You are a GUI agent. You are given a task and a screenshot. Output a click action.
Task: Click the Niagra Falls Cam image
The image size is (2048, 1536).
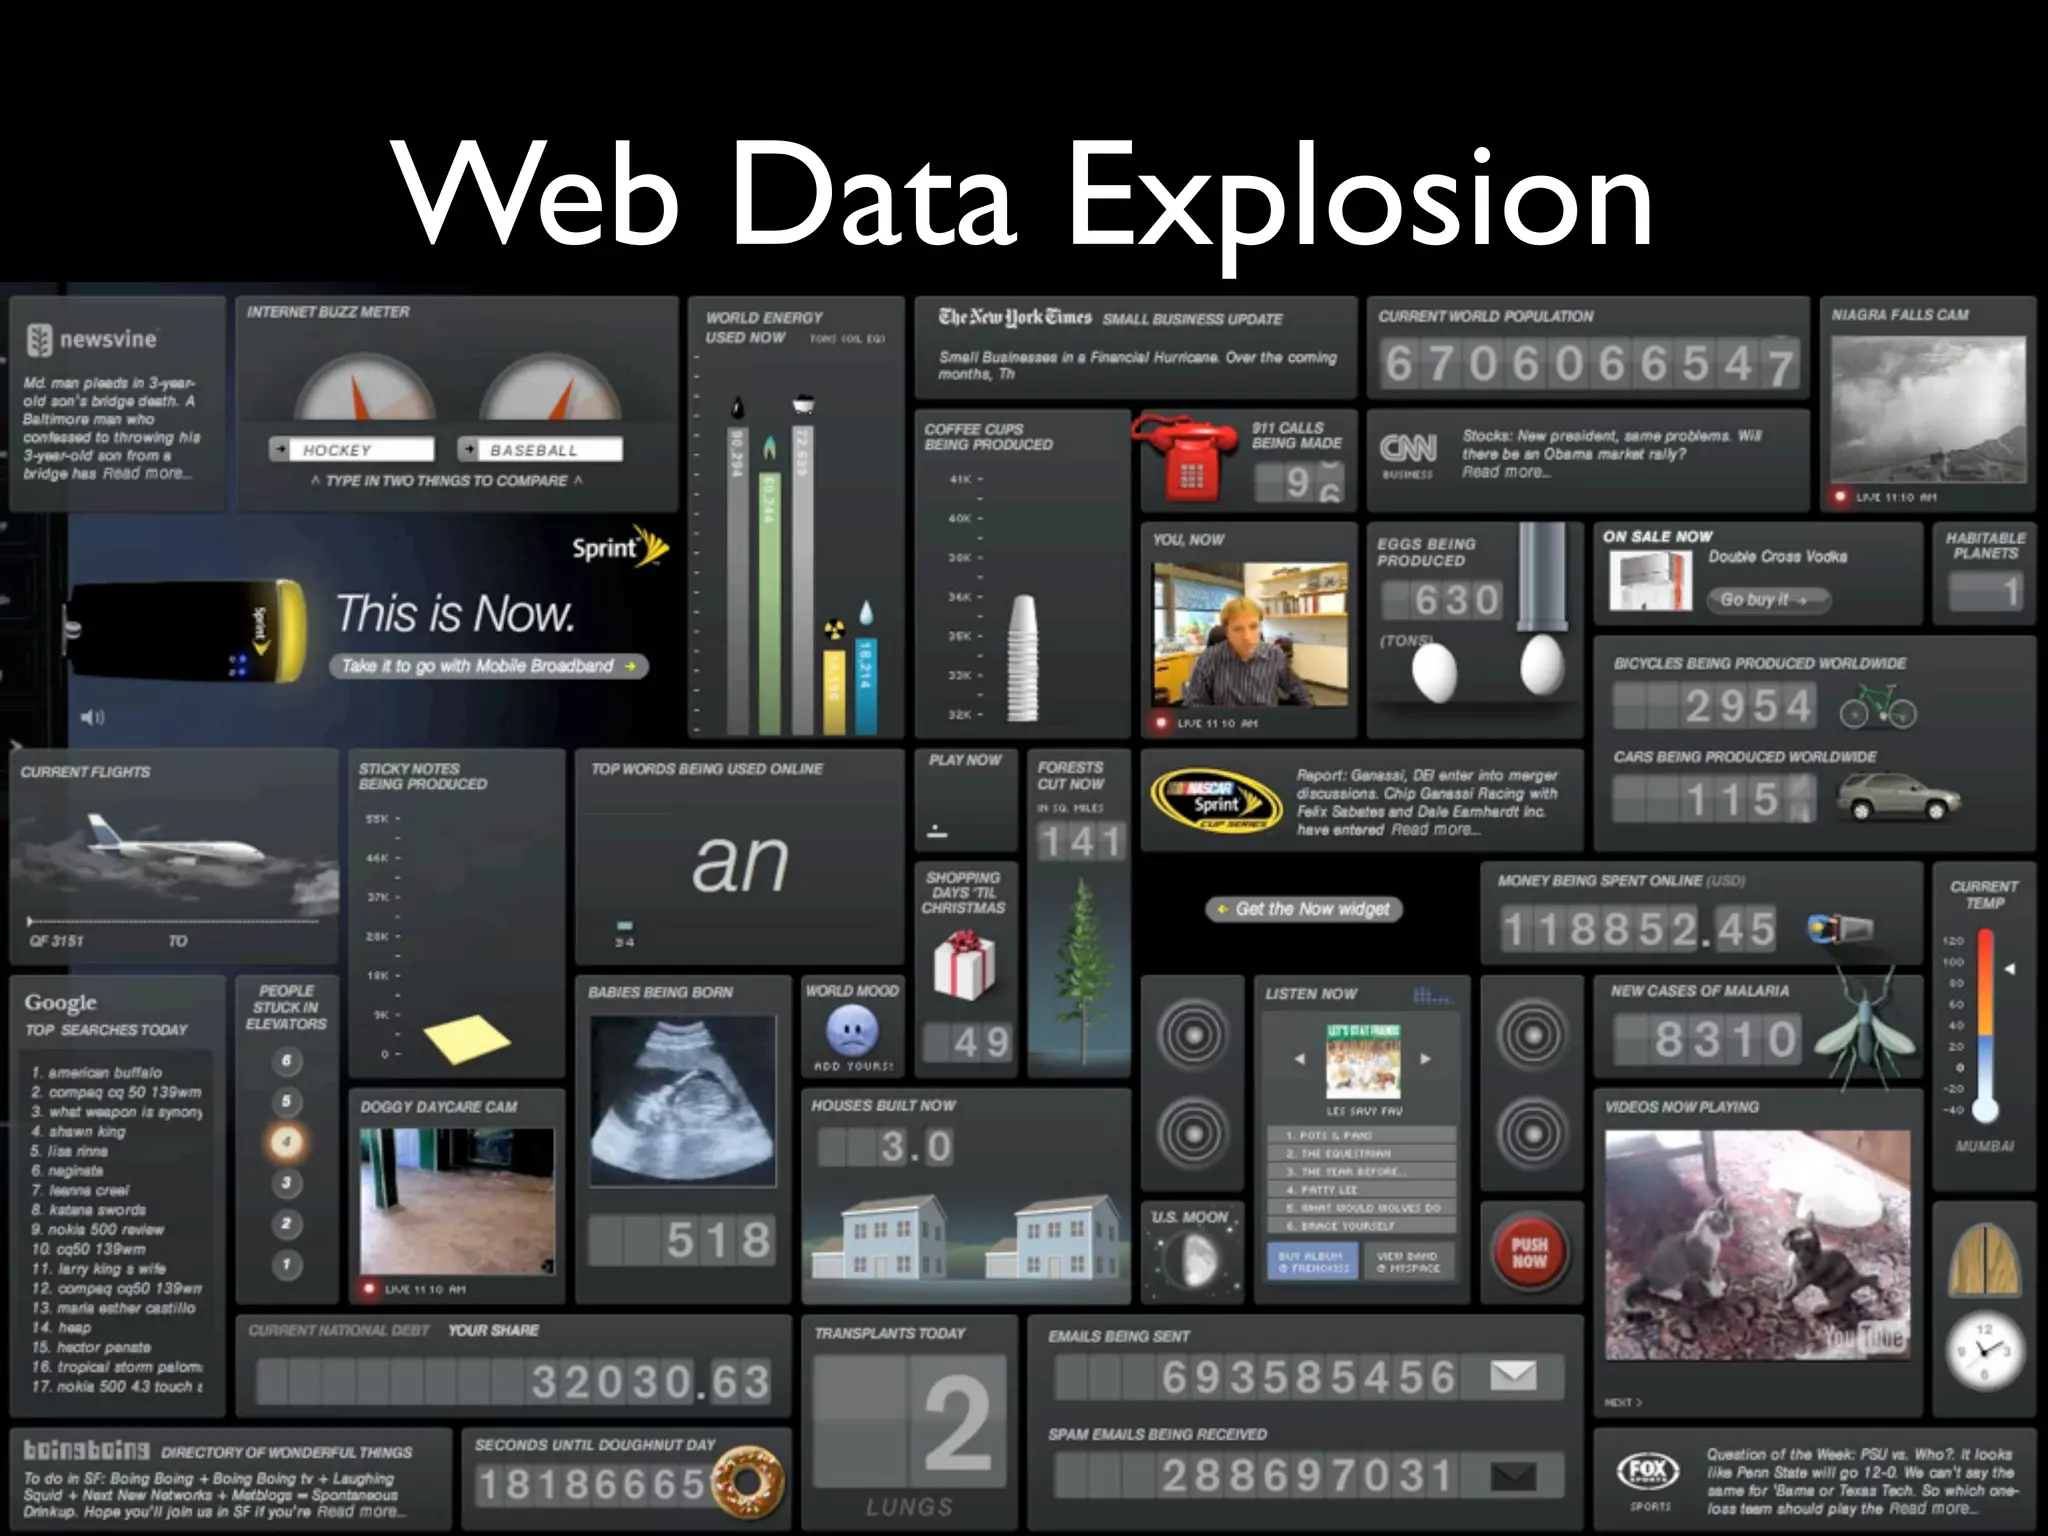1927,410
